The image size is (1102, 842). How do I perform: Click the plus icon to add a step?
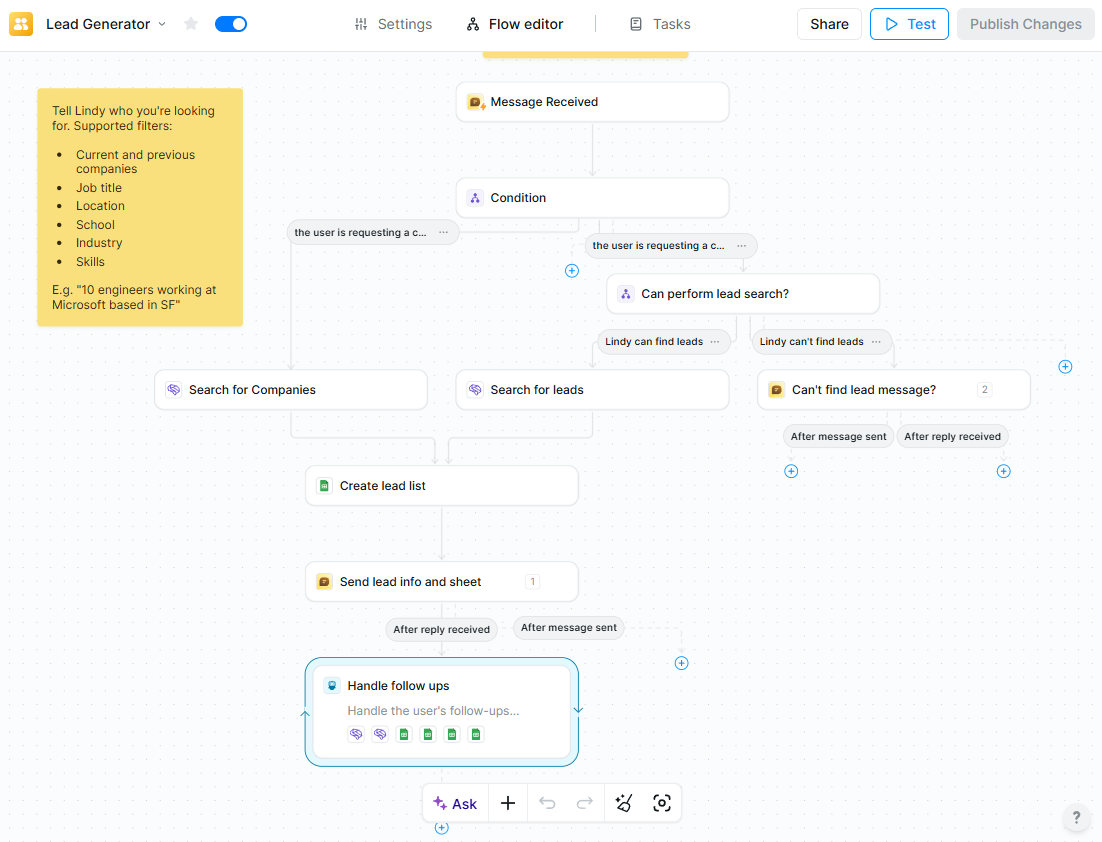[x=507, y=803]
